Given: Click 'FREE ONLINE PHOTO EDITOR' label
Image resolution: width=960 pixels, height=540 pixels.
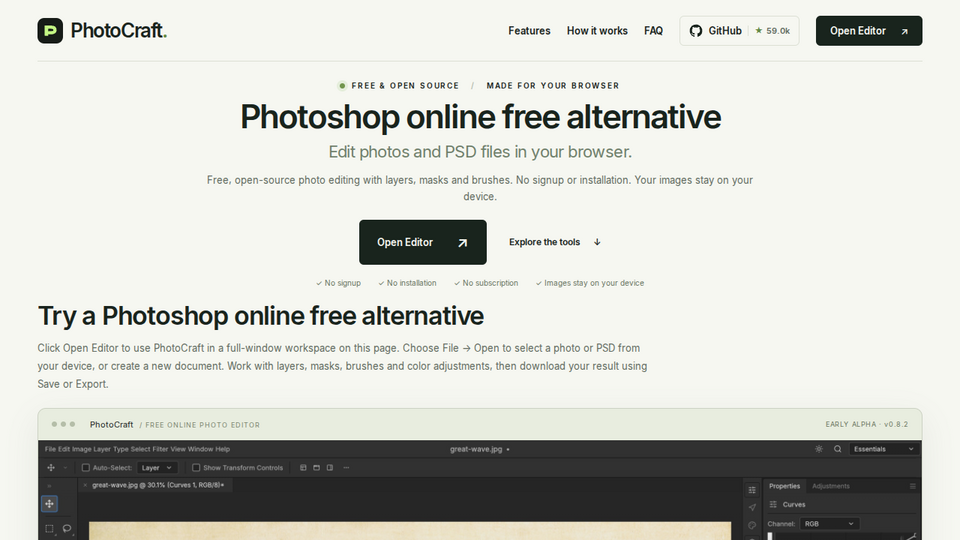Looking at the screenshot, I should (203, 425).
